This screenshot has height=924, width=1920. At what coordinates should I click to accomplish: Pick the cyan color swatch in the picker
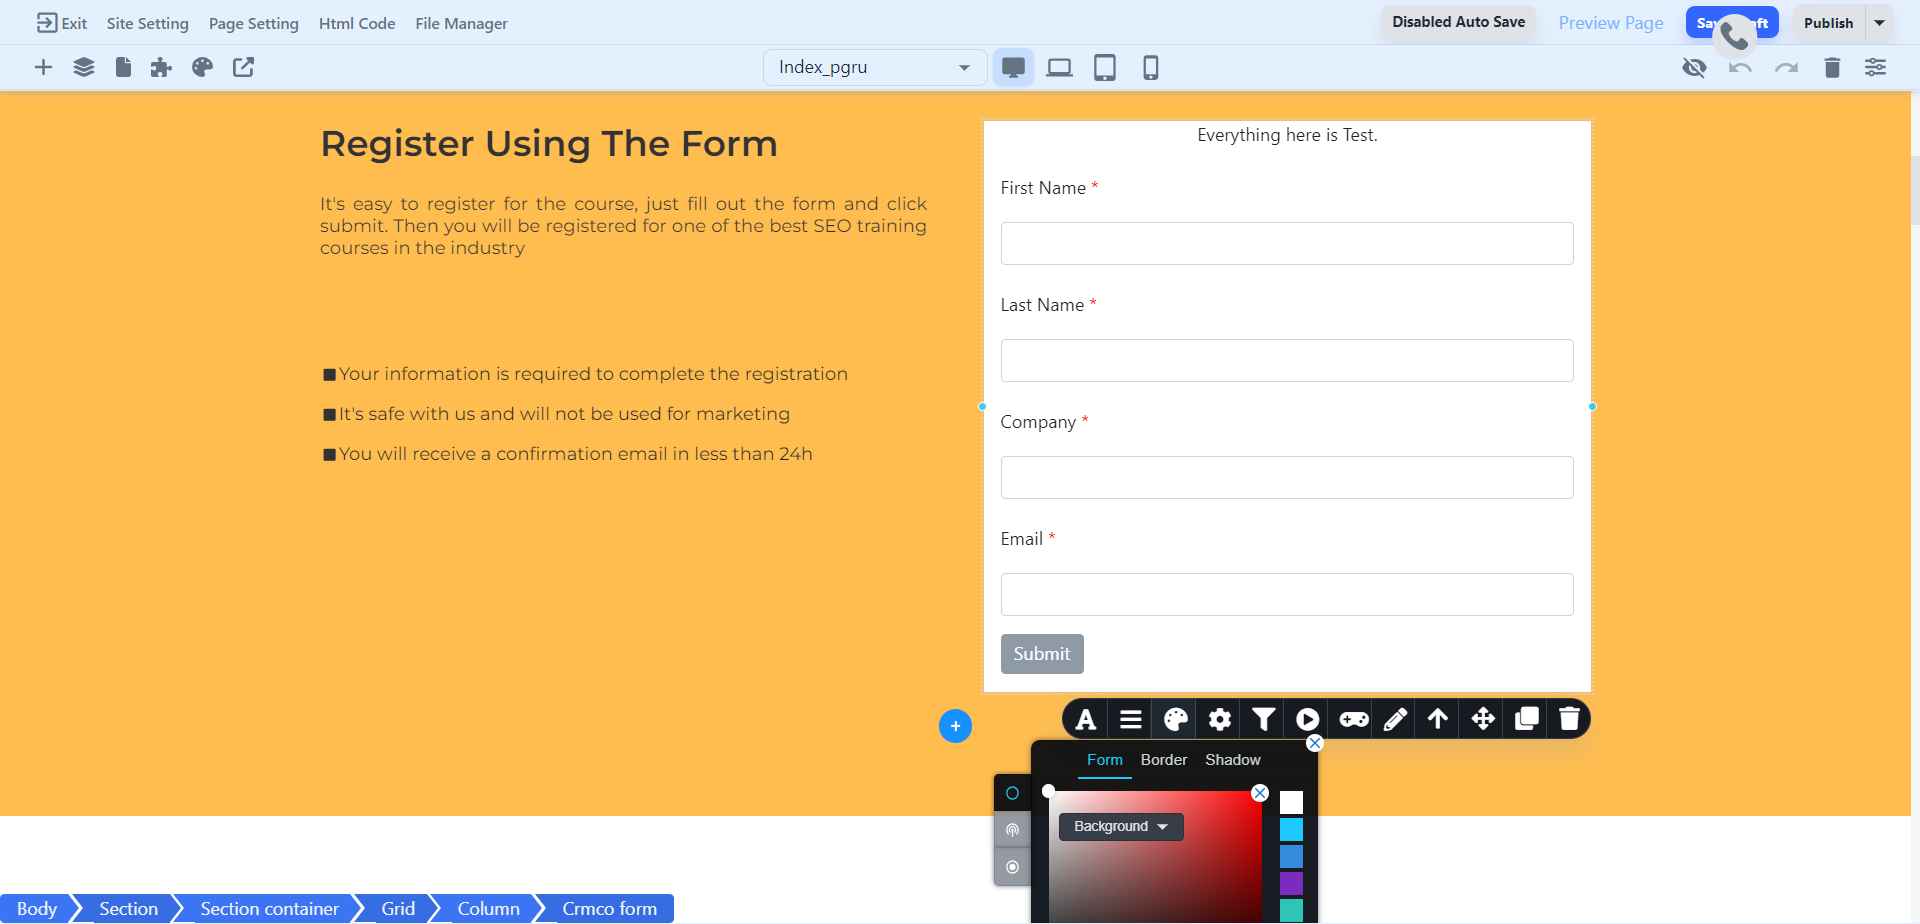point(1292,828)
